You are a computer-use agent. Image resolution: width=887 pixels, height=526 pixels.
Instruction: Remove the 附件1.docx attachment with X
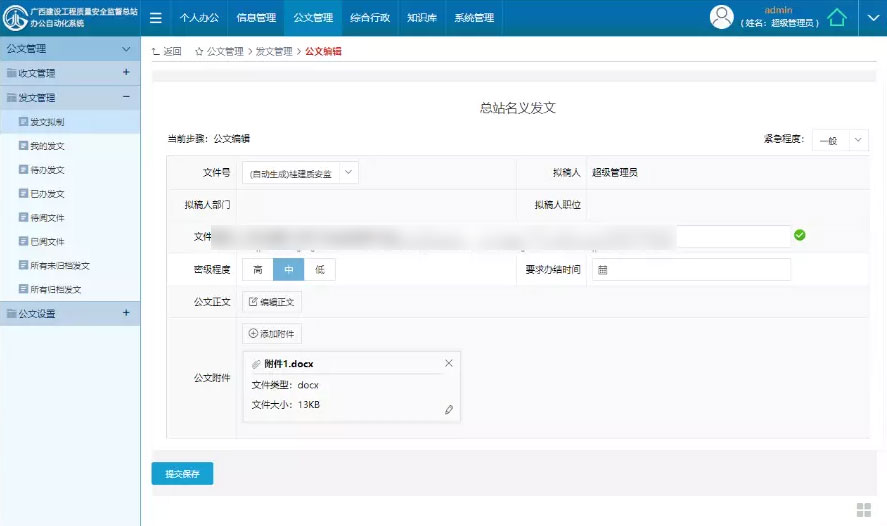(x=449, y=363)
